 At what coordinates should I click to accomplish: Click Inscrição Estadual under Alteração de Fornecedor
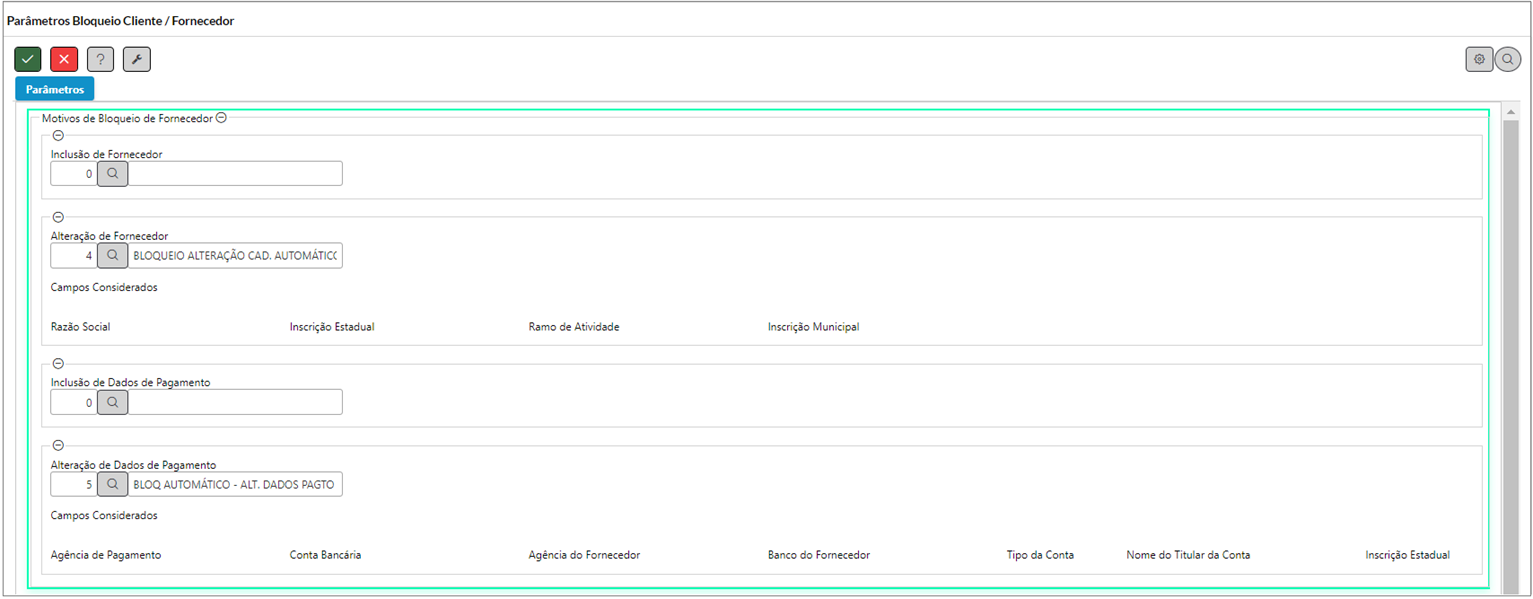[x=332, y=327]
